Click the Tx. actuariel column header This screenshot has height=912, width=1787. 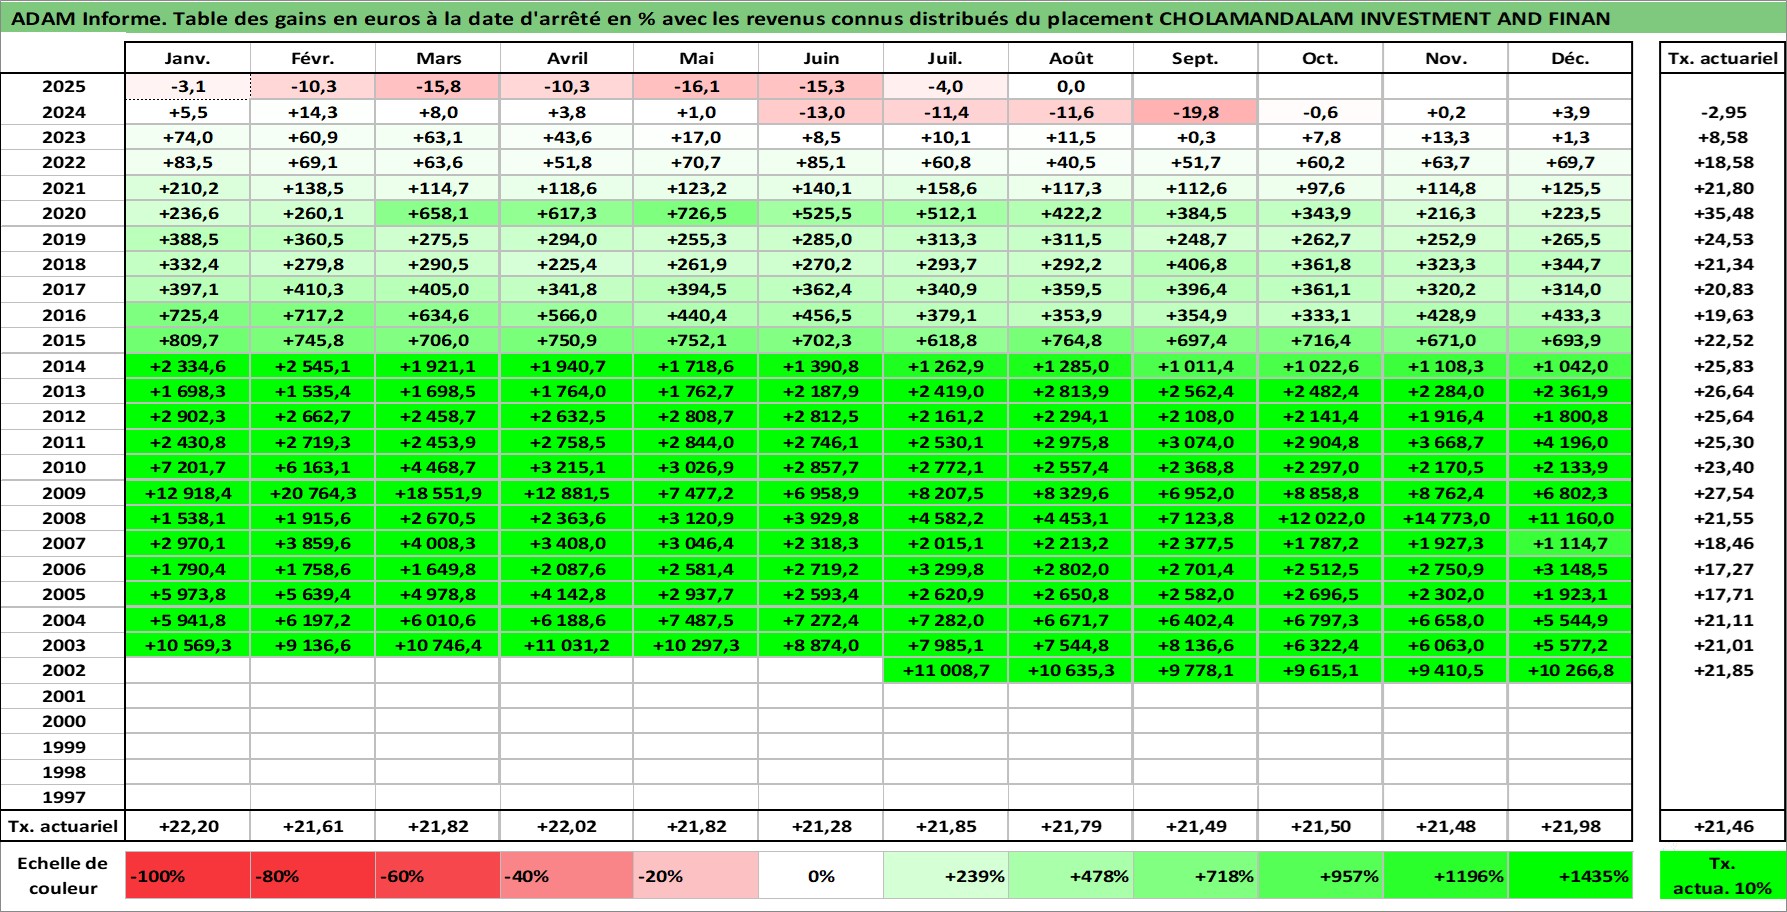coord(1723,58)
